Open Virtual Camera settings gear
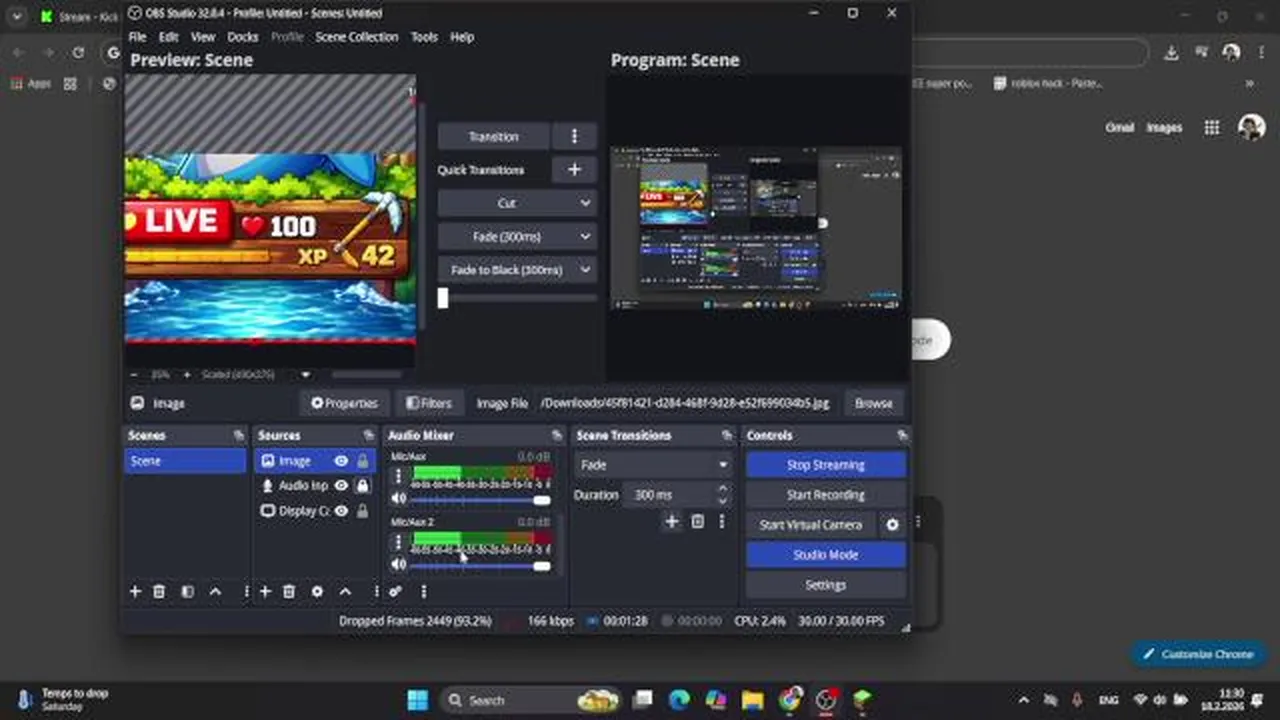This screenshot has width=1280, height=720. tap(892, 525)
